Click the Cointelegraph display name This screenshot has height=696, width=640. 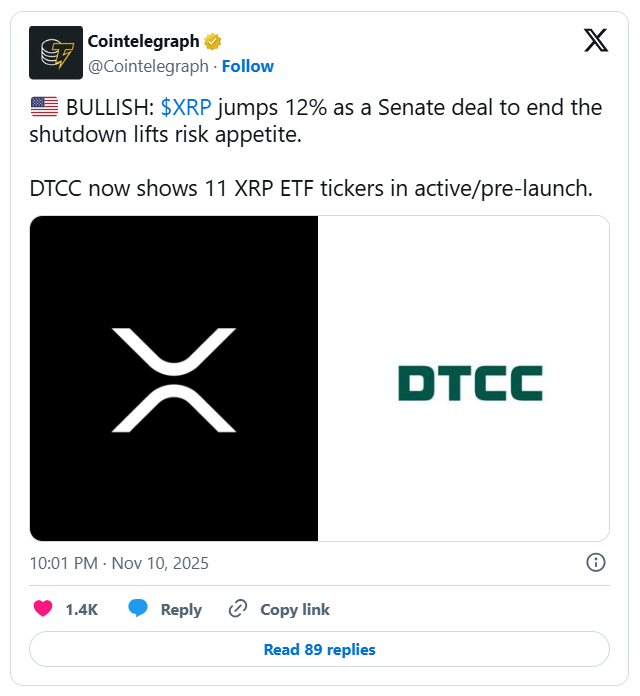tap(143, 41)
